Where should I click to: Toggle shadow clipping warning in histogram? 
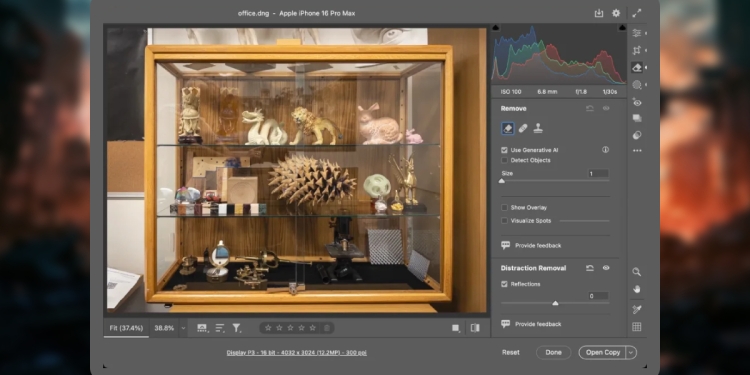[496, 28]
